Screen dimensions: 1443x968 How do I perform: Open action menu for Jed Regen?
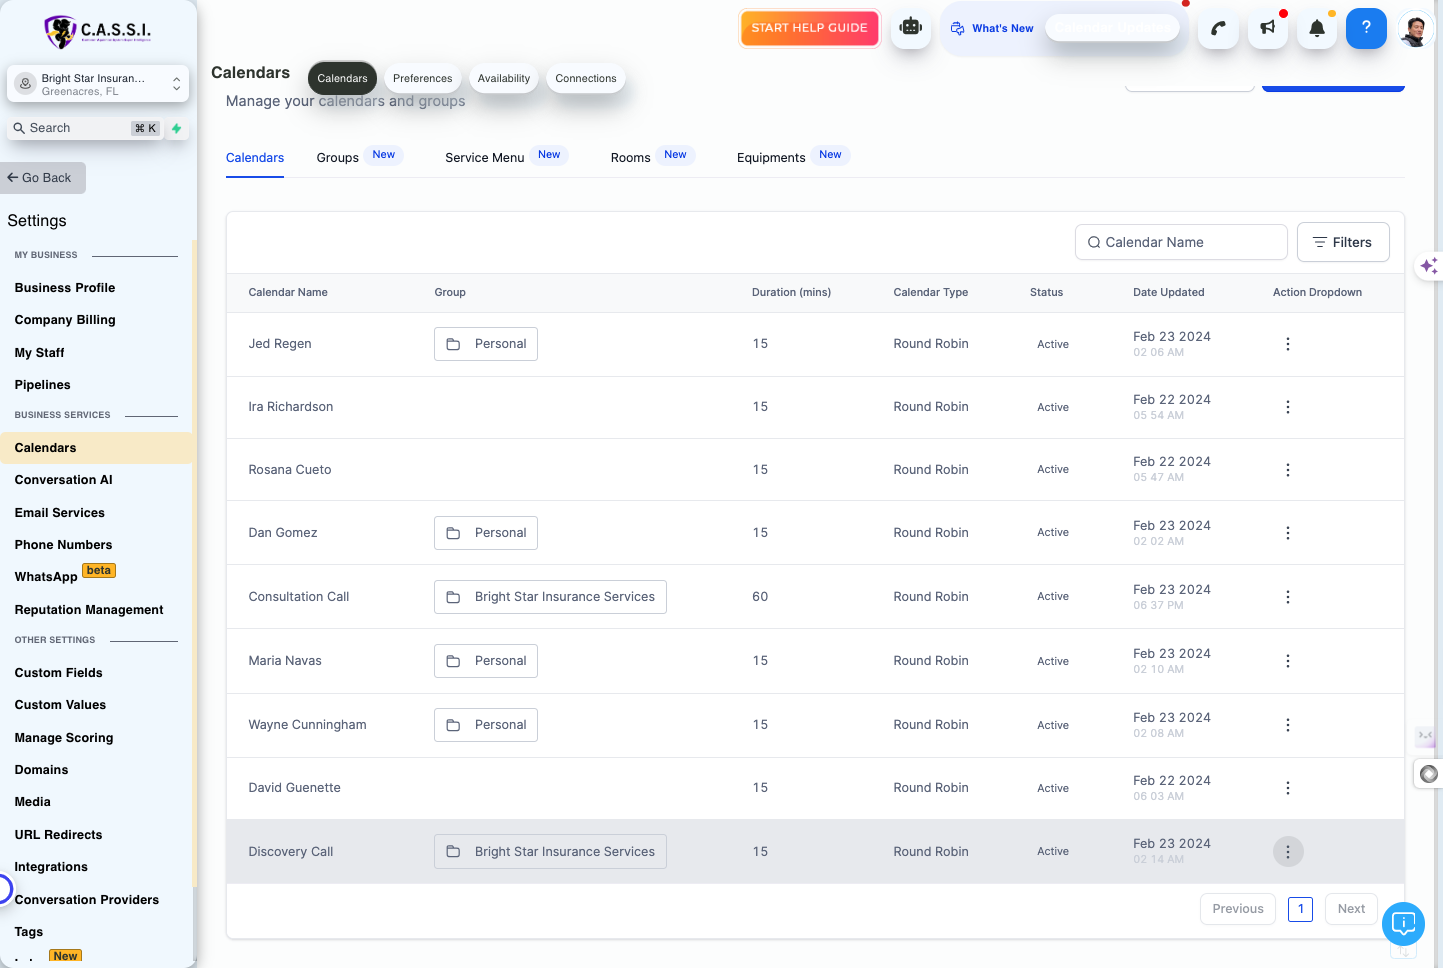pos(1288,344)
